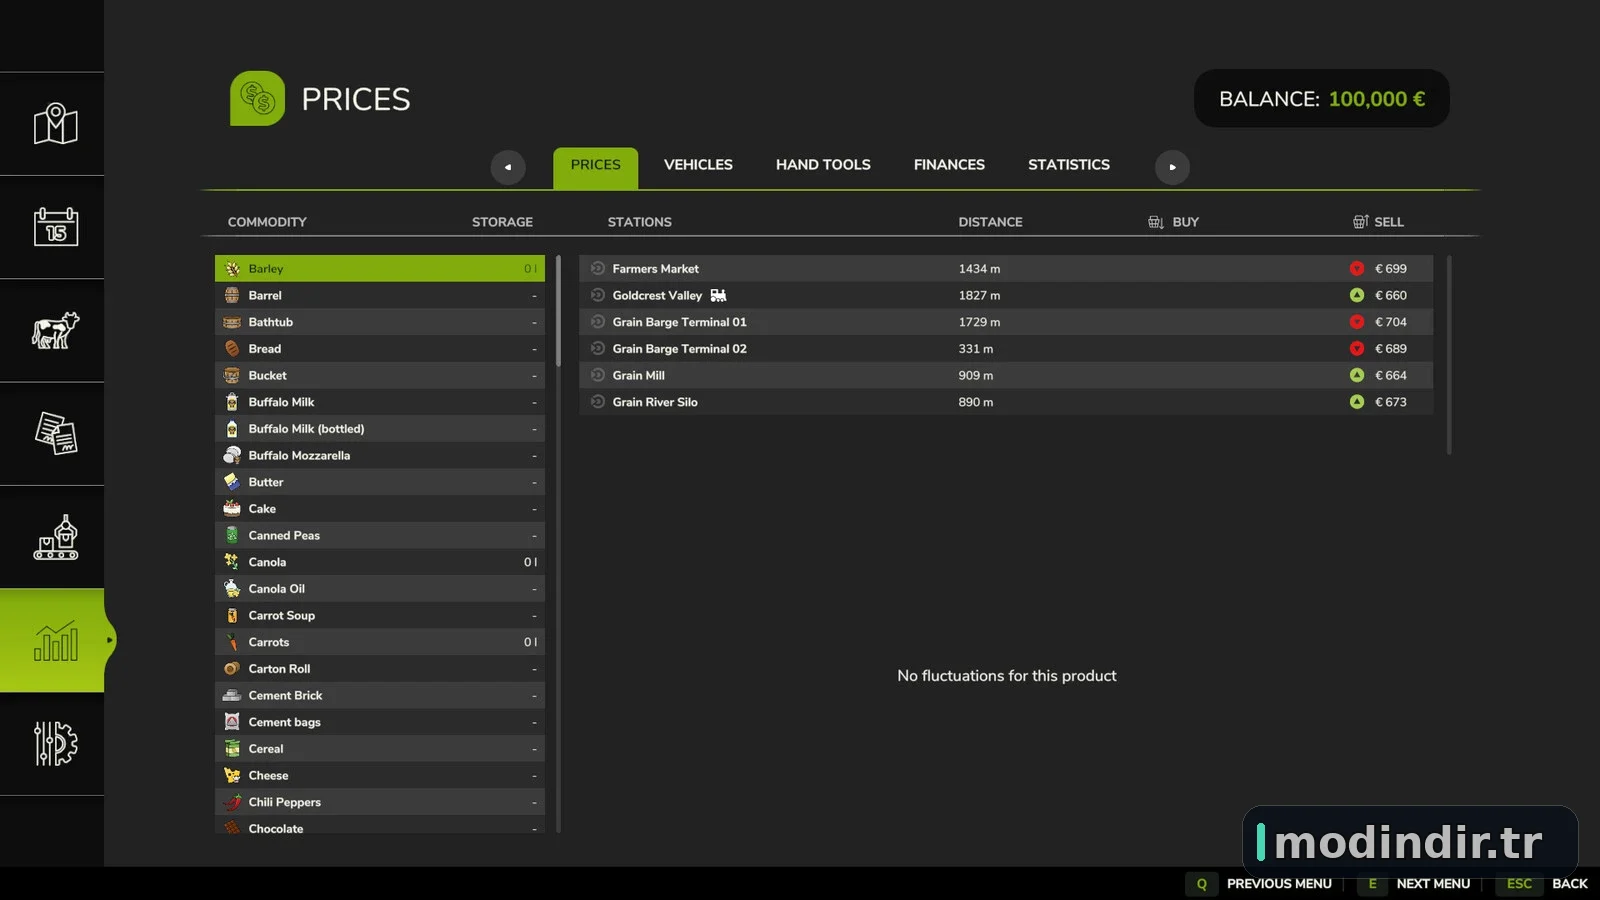Select the statistics chart sidebar icon
Screen dimensions: 1600x900
55,640
